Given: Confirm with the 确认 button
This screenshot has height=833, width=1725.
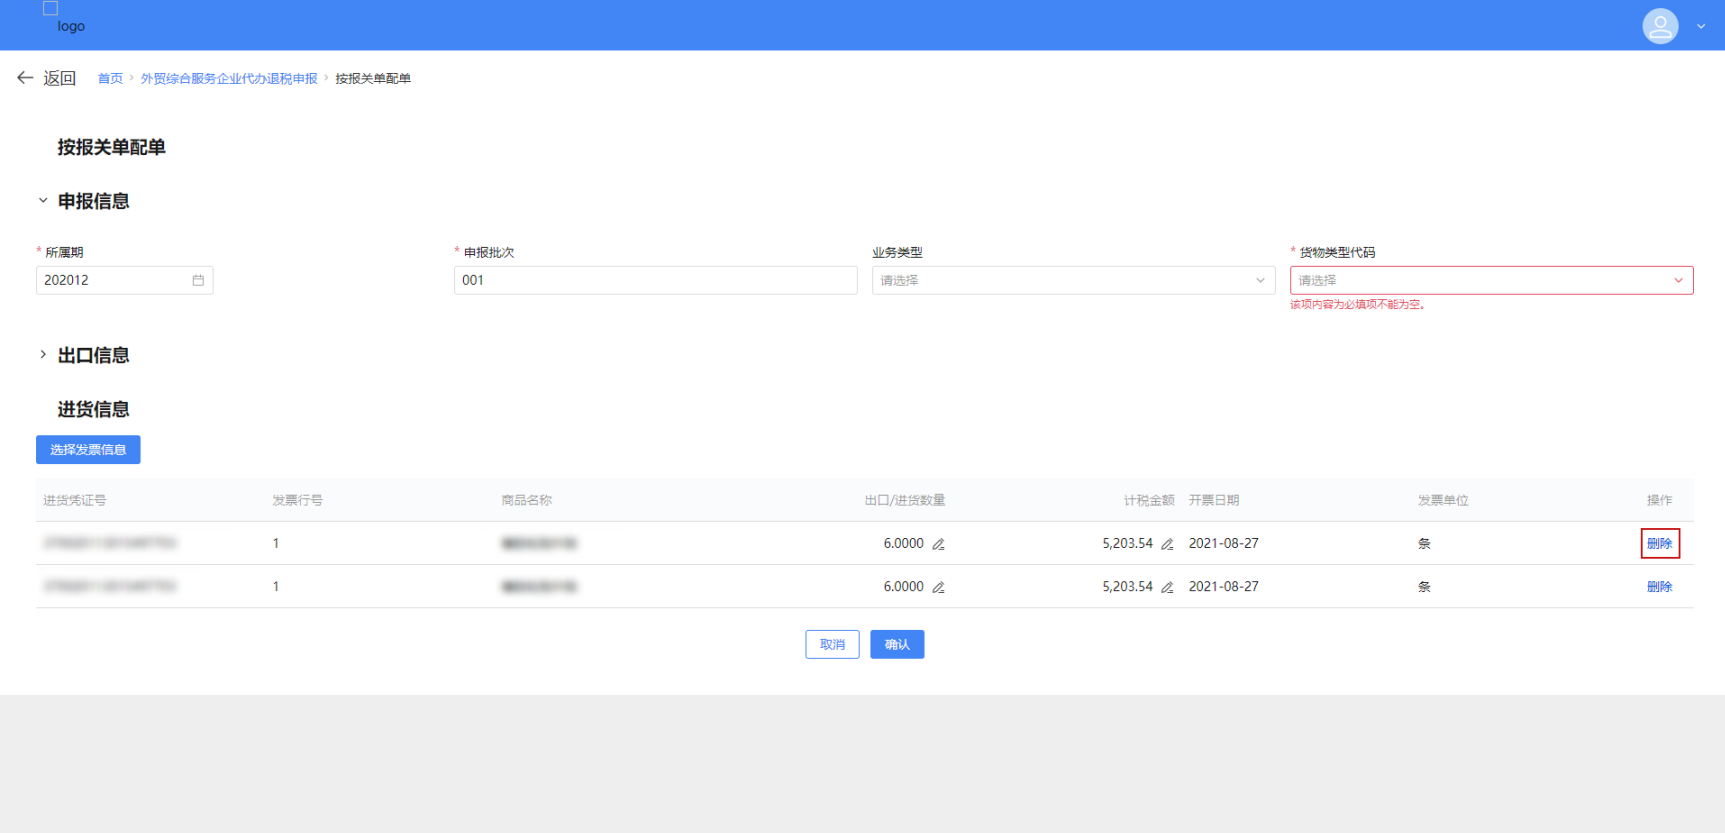Looking at the screenshot, I should pyautogui.click(x=897, y=645).
